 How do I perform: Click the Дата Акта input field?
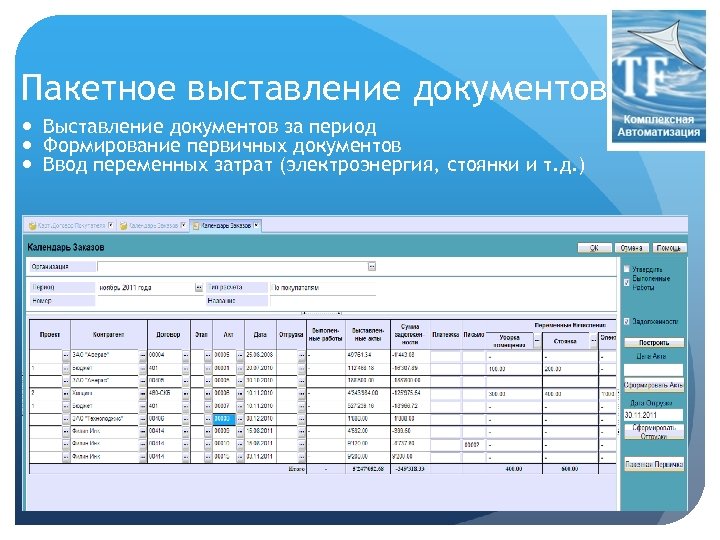point(653,370)
